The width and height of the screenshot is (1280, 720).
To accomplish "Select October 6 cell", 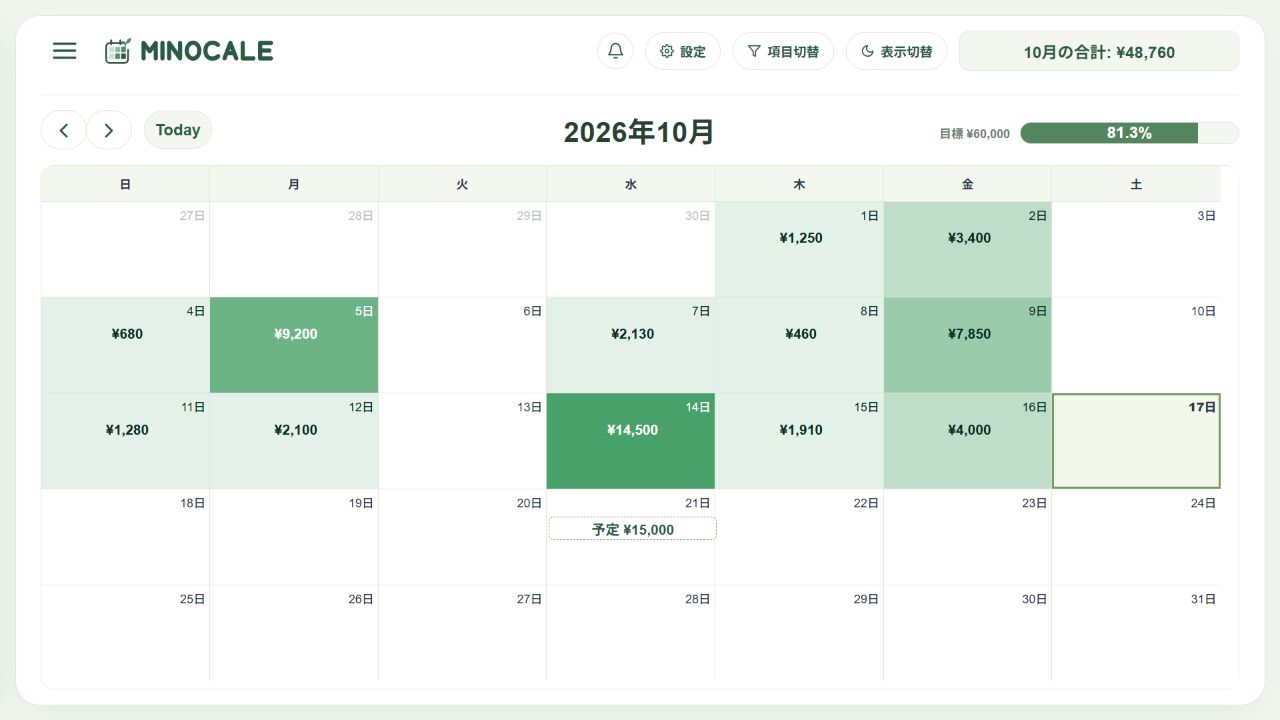I will point(462,345).
